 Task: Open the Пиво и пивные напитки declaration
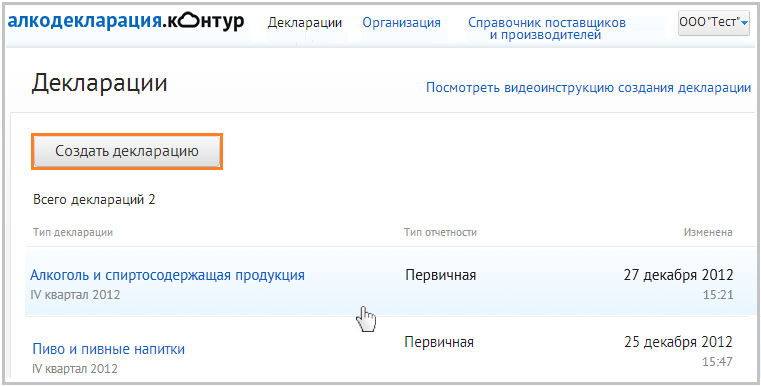point(109,349)
